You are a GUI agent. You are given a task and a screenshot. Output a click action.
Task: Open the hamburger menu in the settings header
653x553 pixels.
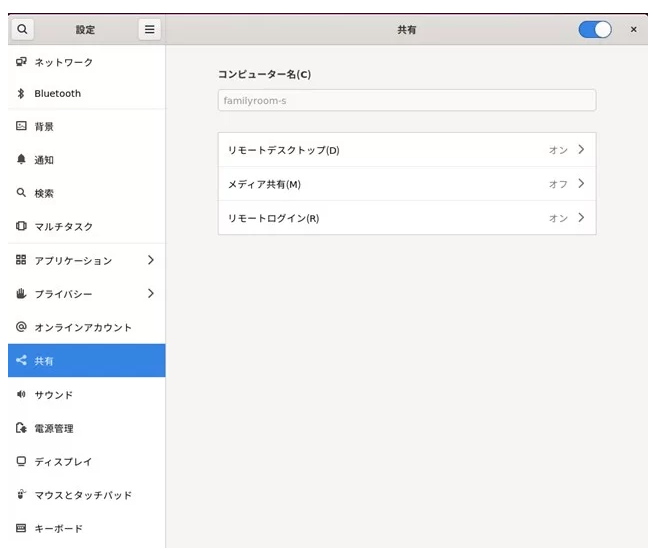(x=150, y=29)
